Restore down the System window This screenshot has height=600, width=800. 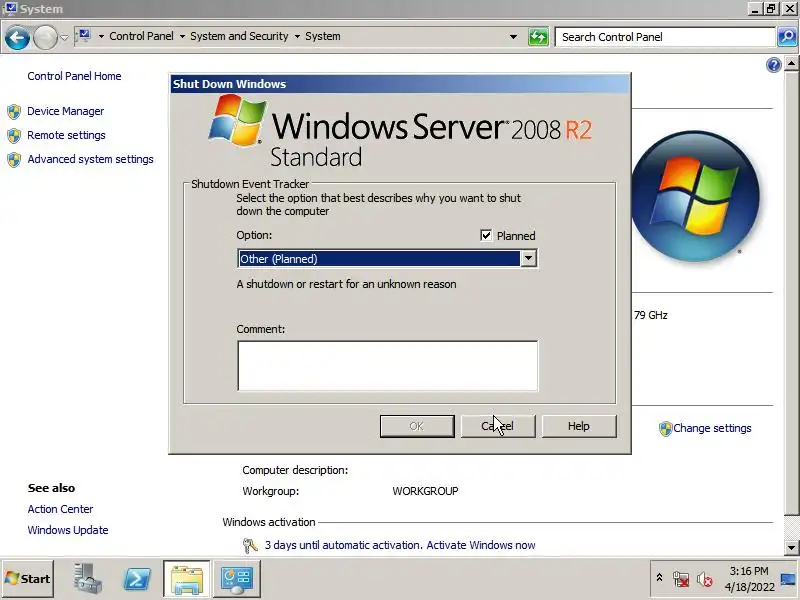771,9
